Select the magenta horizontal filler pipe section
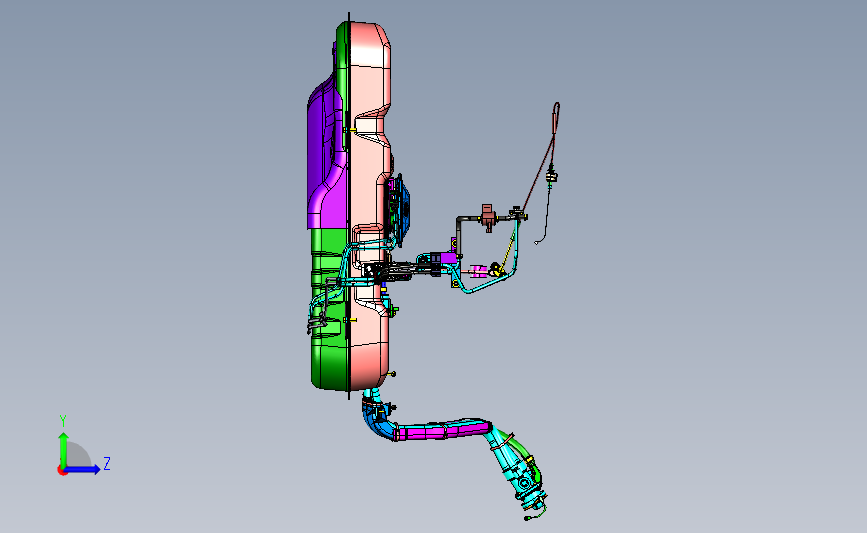Screen dimensions: 867x533 [x=442, y=430]
